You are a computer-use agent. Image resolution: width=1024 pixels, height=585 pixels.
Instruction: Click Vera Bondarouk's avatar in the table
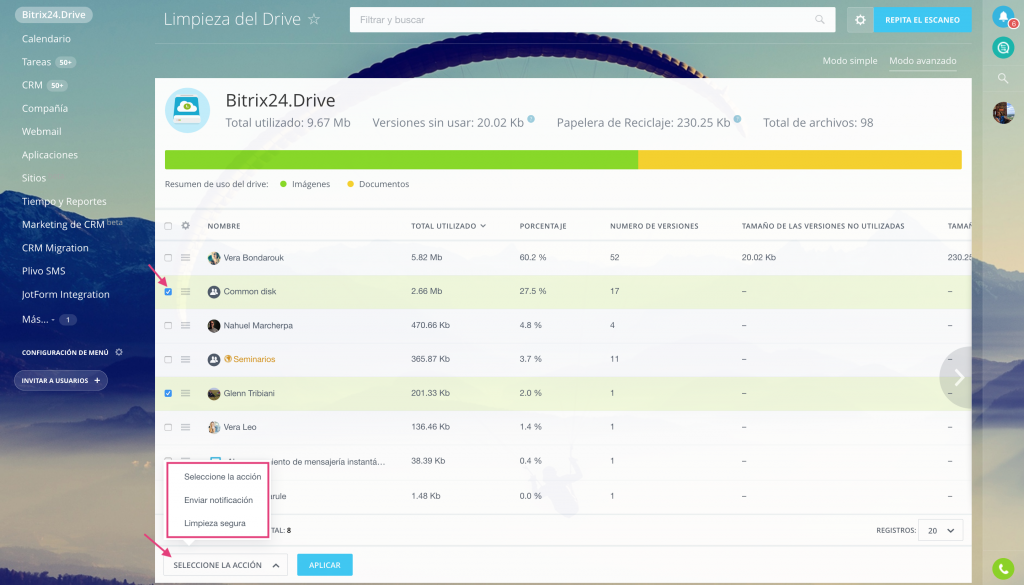[214, 258]
